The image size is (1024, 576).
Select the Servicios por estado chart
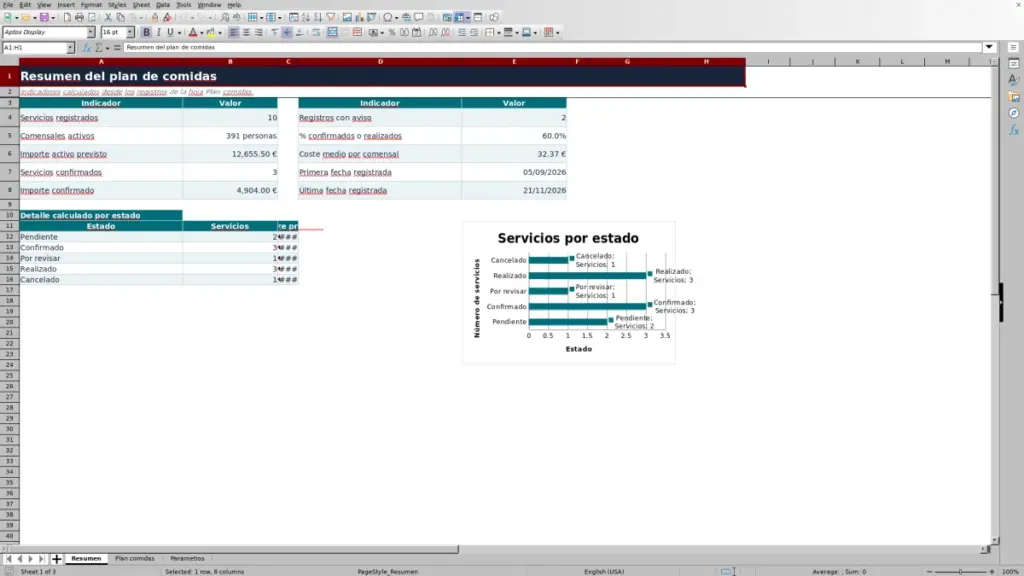tap(569, 293)
